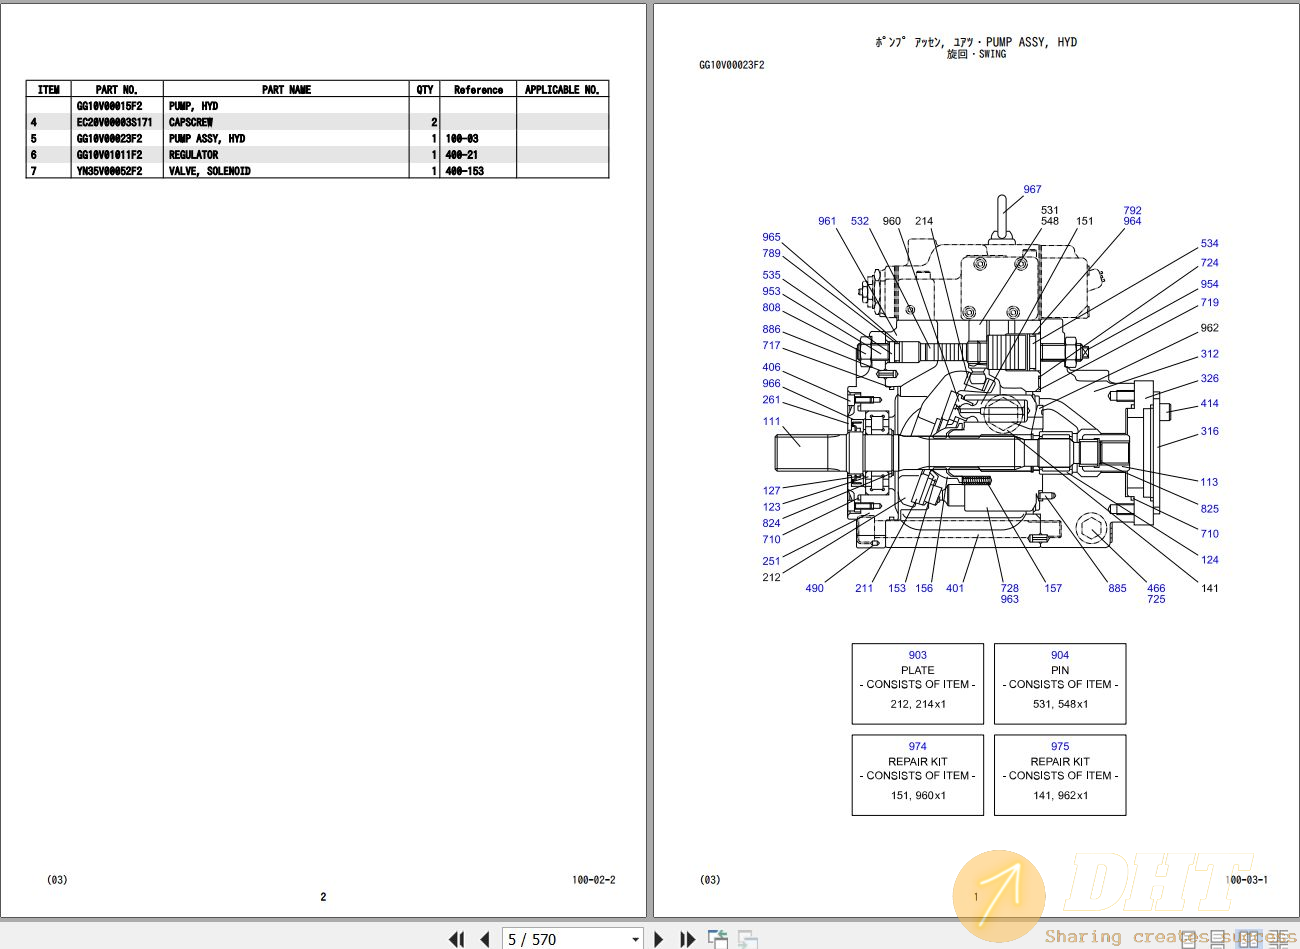Screen dimensions: 1300x949
Task: Click callout number 312
Action: 1210,354
